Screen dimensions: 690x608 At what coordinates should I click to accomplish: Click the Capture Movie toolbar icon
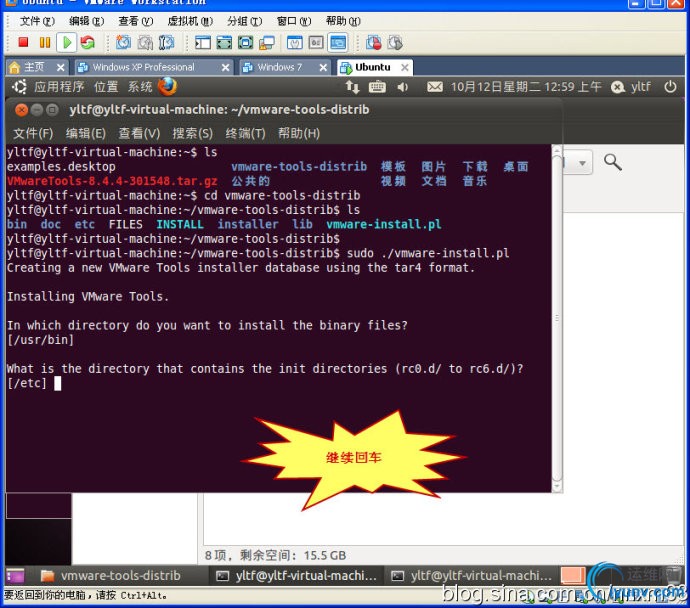pos(395,43)
